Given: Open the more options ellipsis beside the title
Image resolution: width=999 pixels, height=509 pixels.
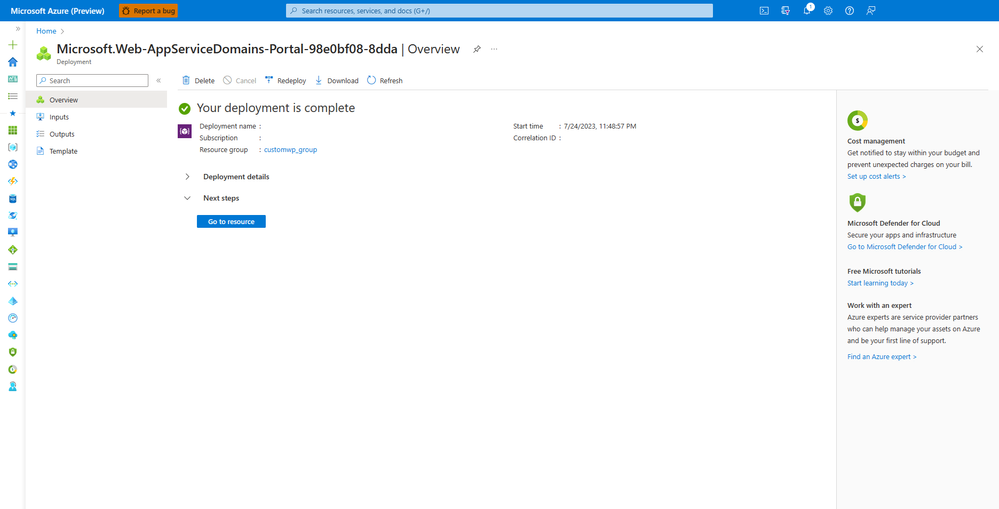Looking at the screenshot, I should [x=494, y=49].
